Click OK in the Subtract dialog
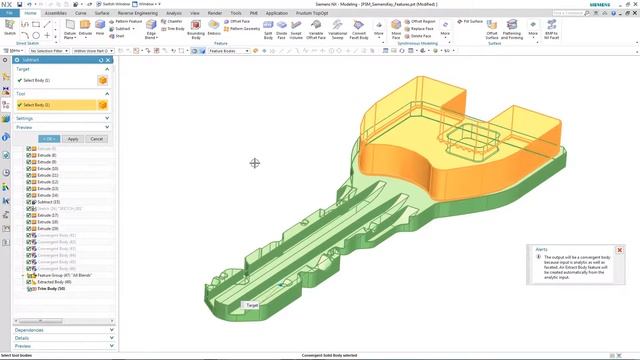Viewport: 640px width, 360px height. point(49,139)
